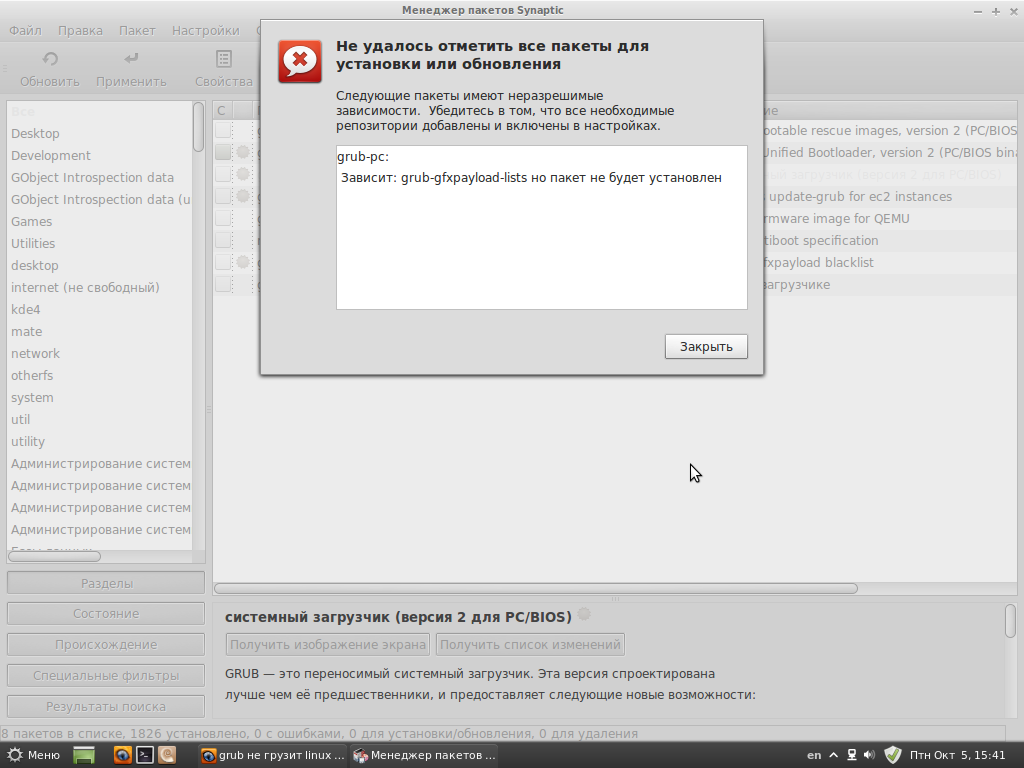The image size is (1024, 768).
Task: Click the Результаты поиска button
Action: click(106, 706)
